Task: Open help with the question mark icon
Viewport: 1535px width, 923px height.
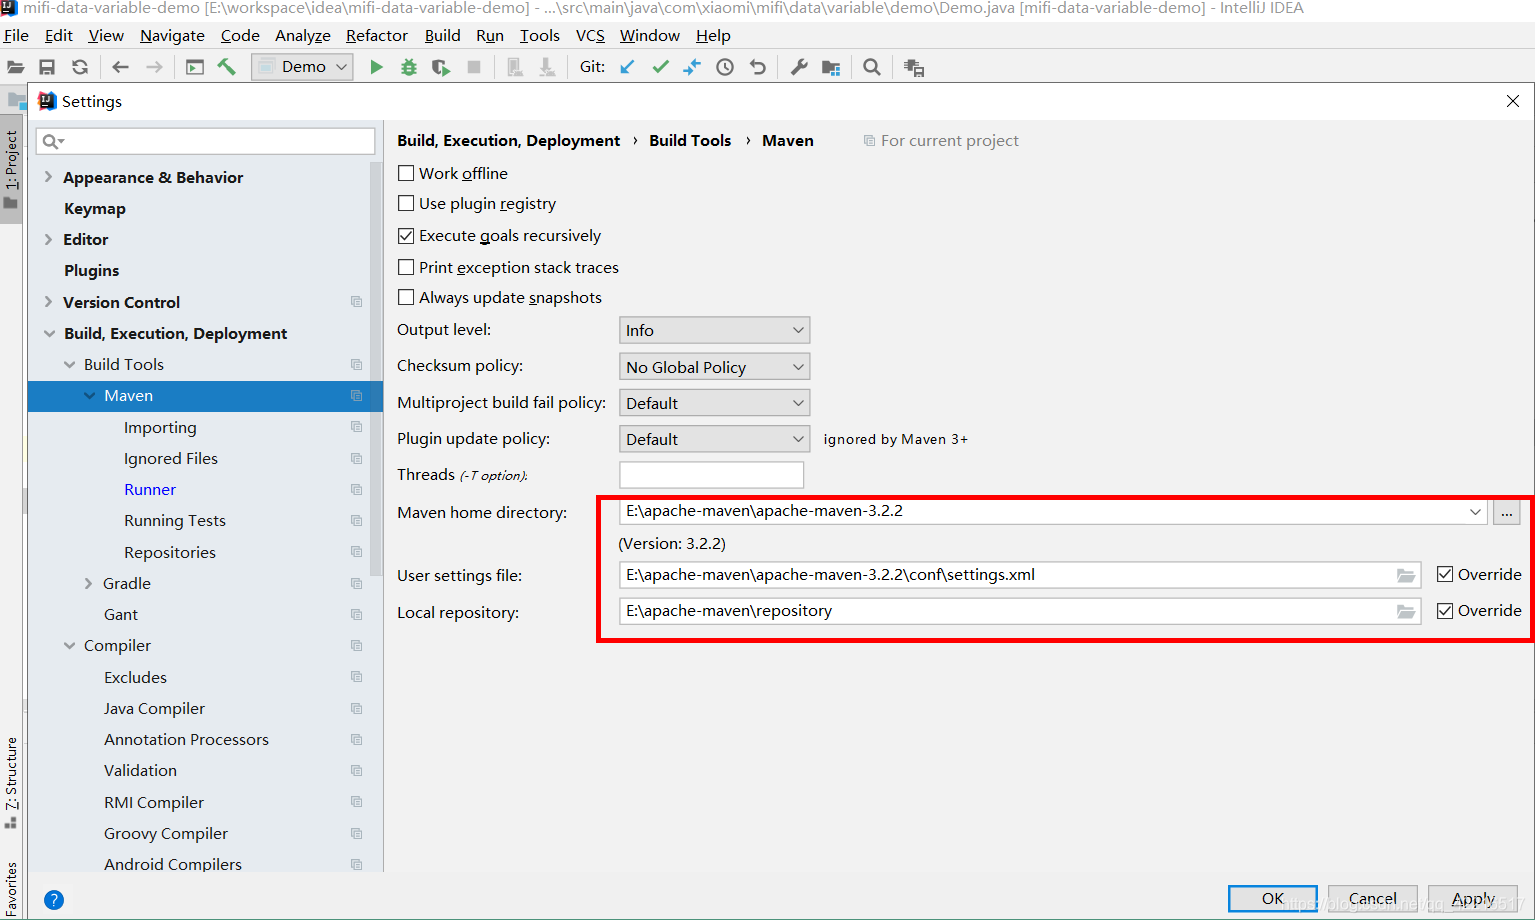Action: point(54,900)
